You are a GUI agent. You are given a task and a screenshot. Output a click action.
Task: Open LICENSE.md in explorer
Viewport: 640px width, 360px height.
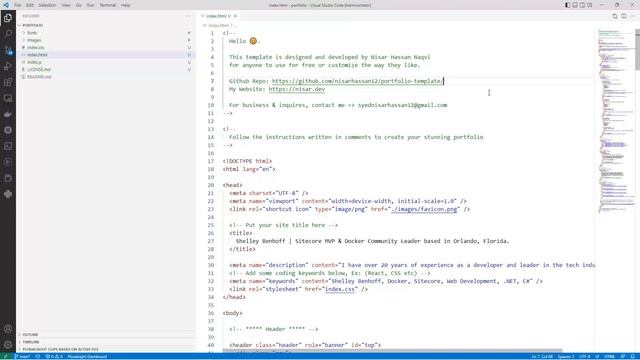(106, 69)
